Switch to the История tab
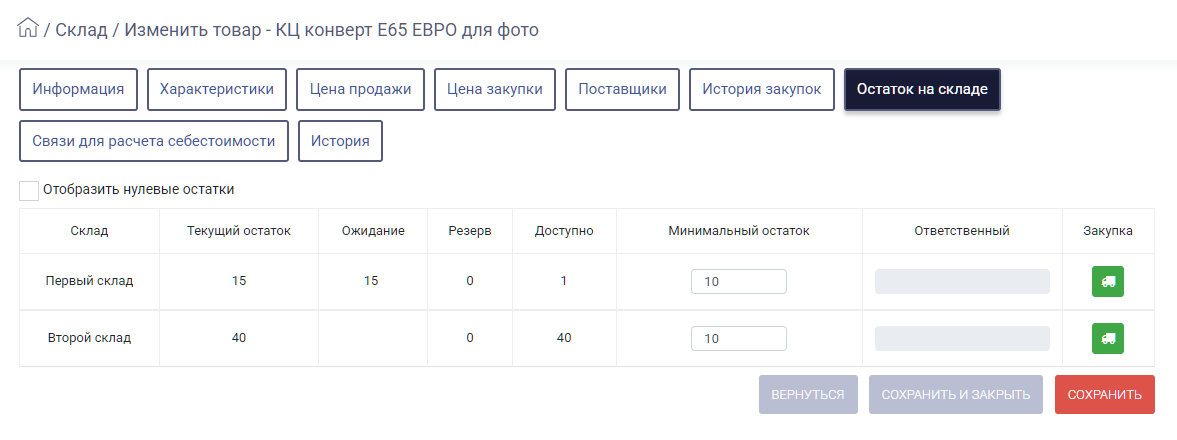This screenshot has width=1177, height=440. [x=340, y=141]
